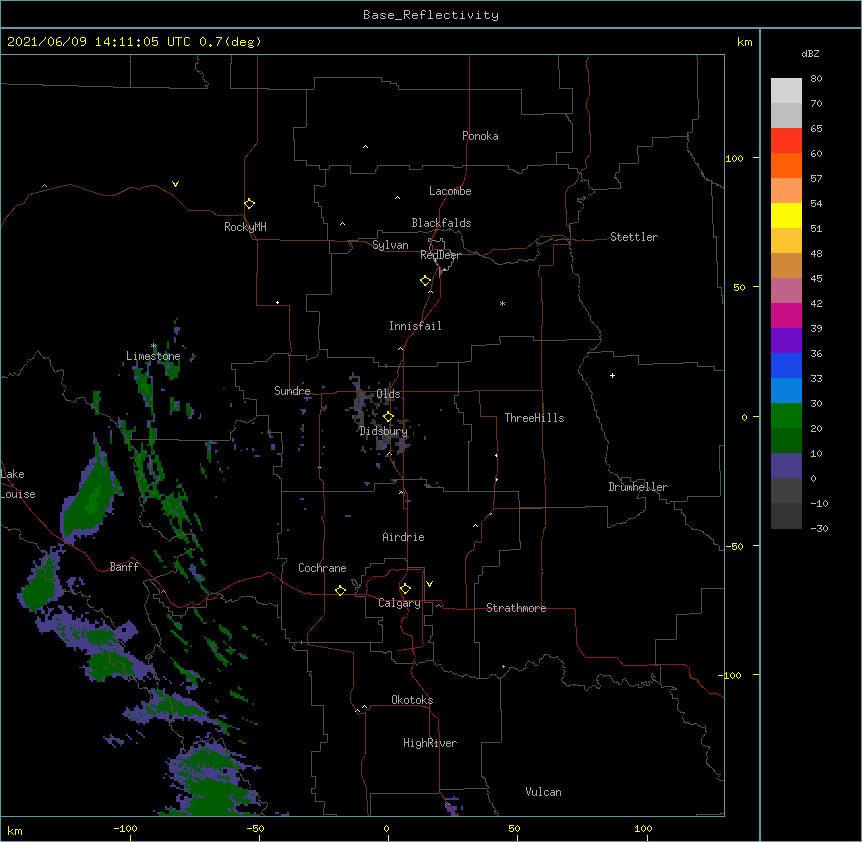Screen dimensions: 862x842
Task: Click the Cochrane label
Action: click(x=322, y=568)
